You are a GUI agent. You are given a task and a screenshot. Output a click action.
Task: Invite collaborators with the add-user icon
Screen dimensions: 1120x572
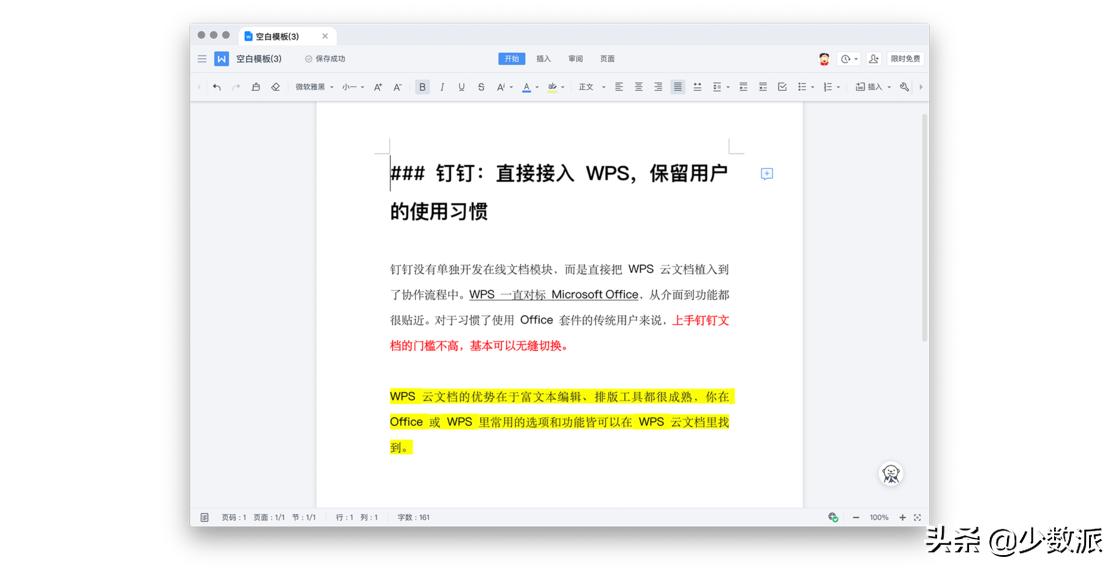874,59
